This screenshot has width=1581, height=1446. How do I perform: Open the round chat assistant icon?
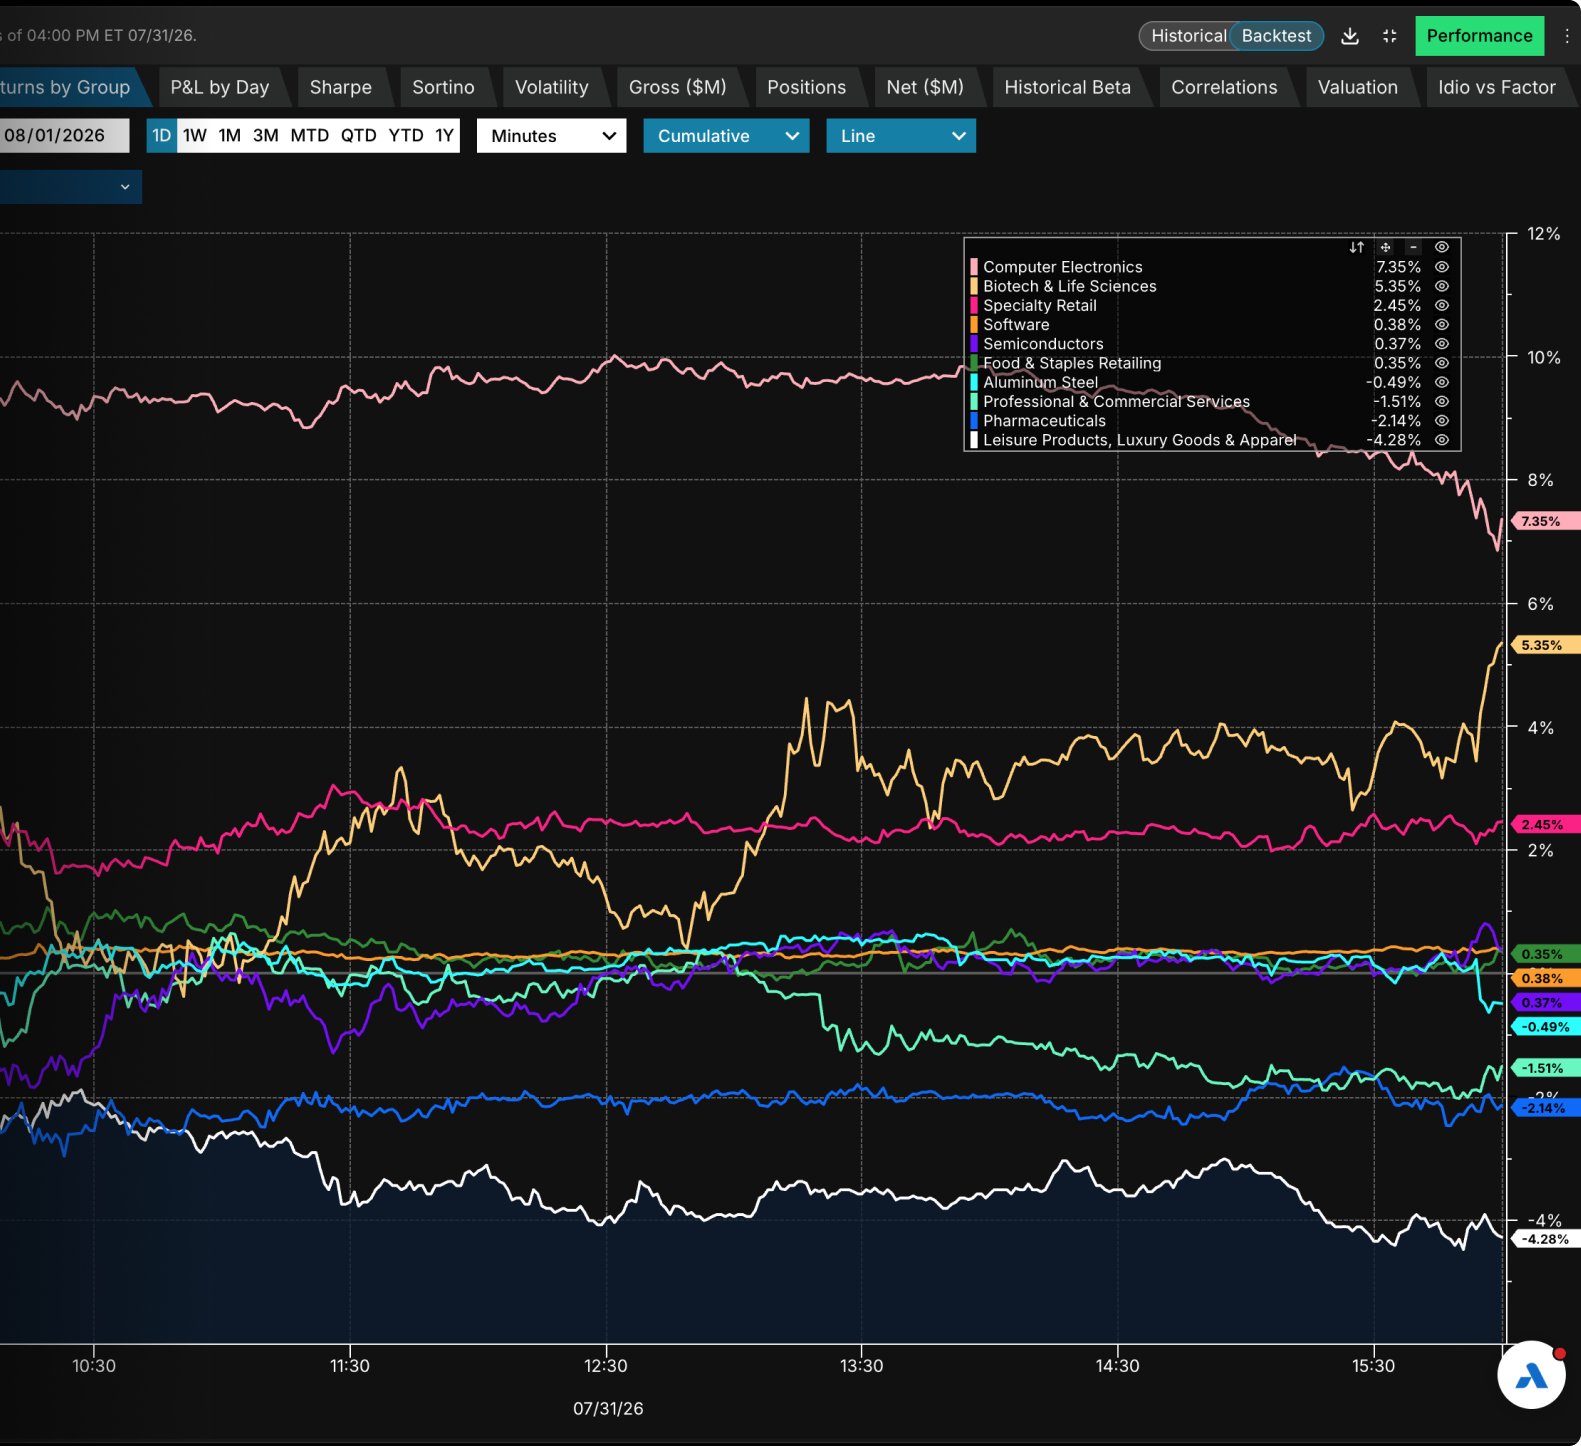pyautogui.click(x=1531, y=1375)
